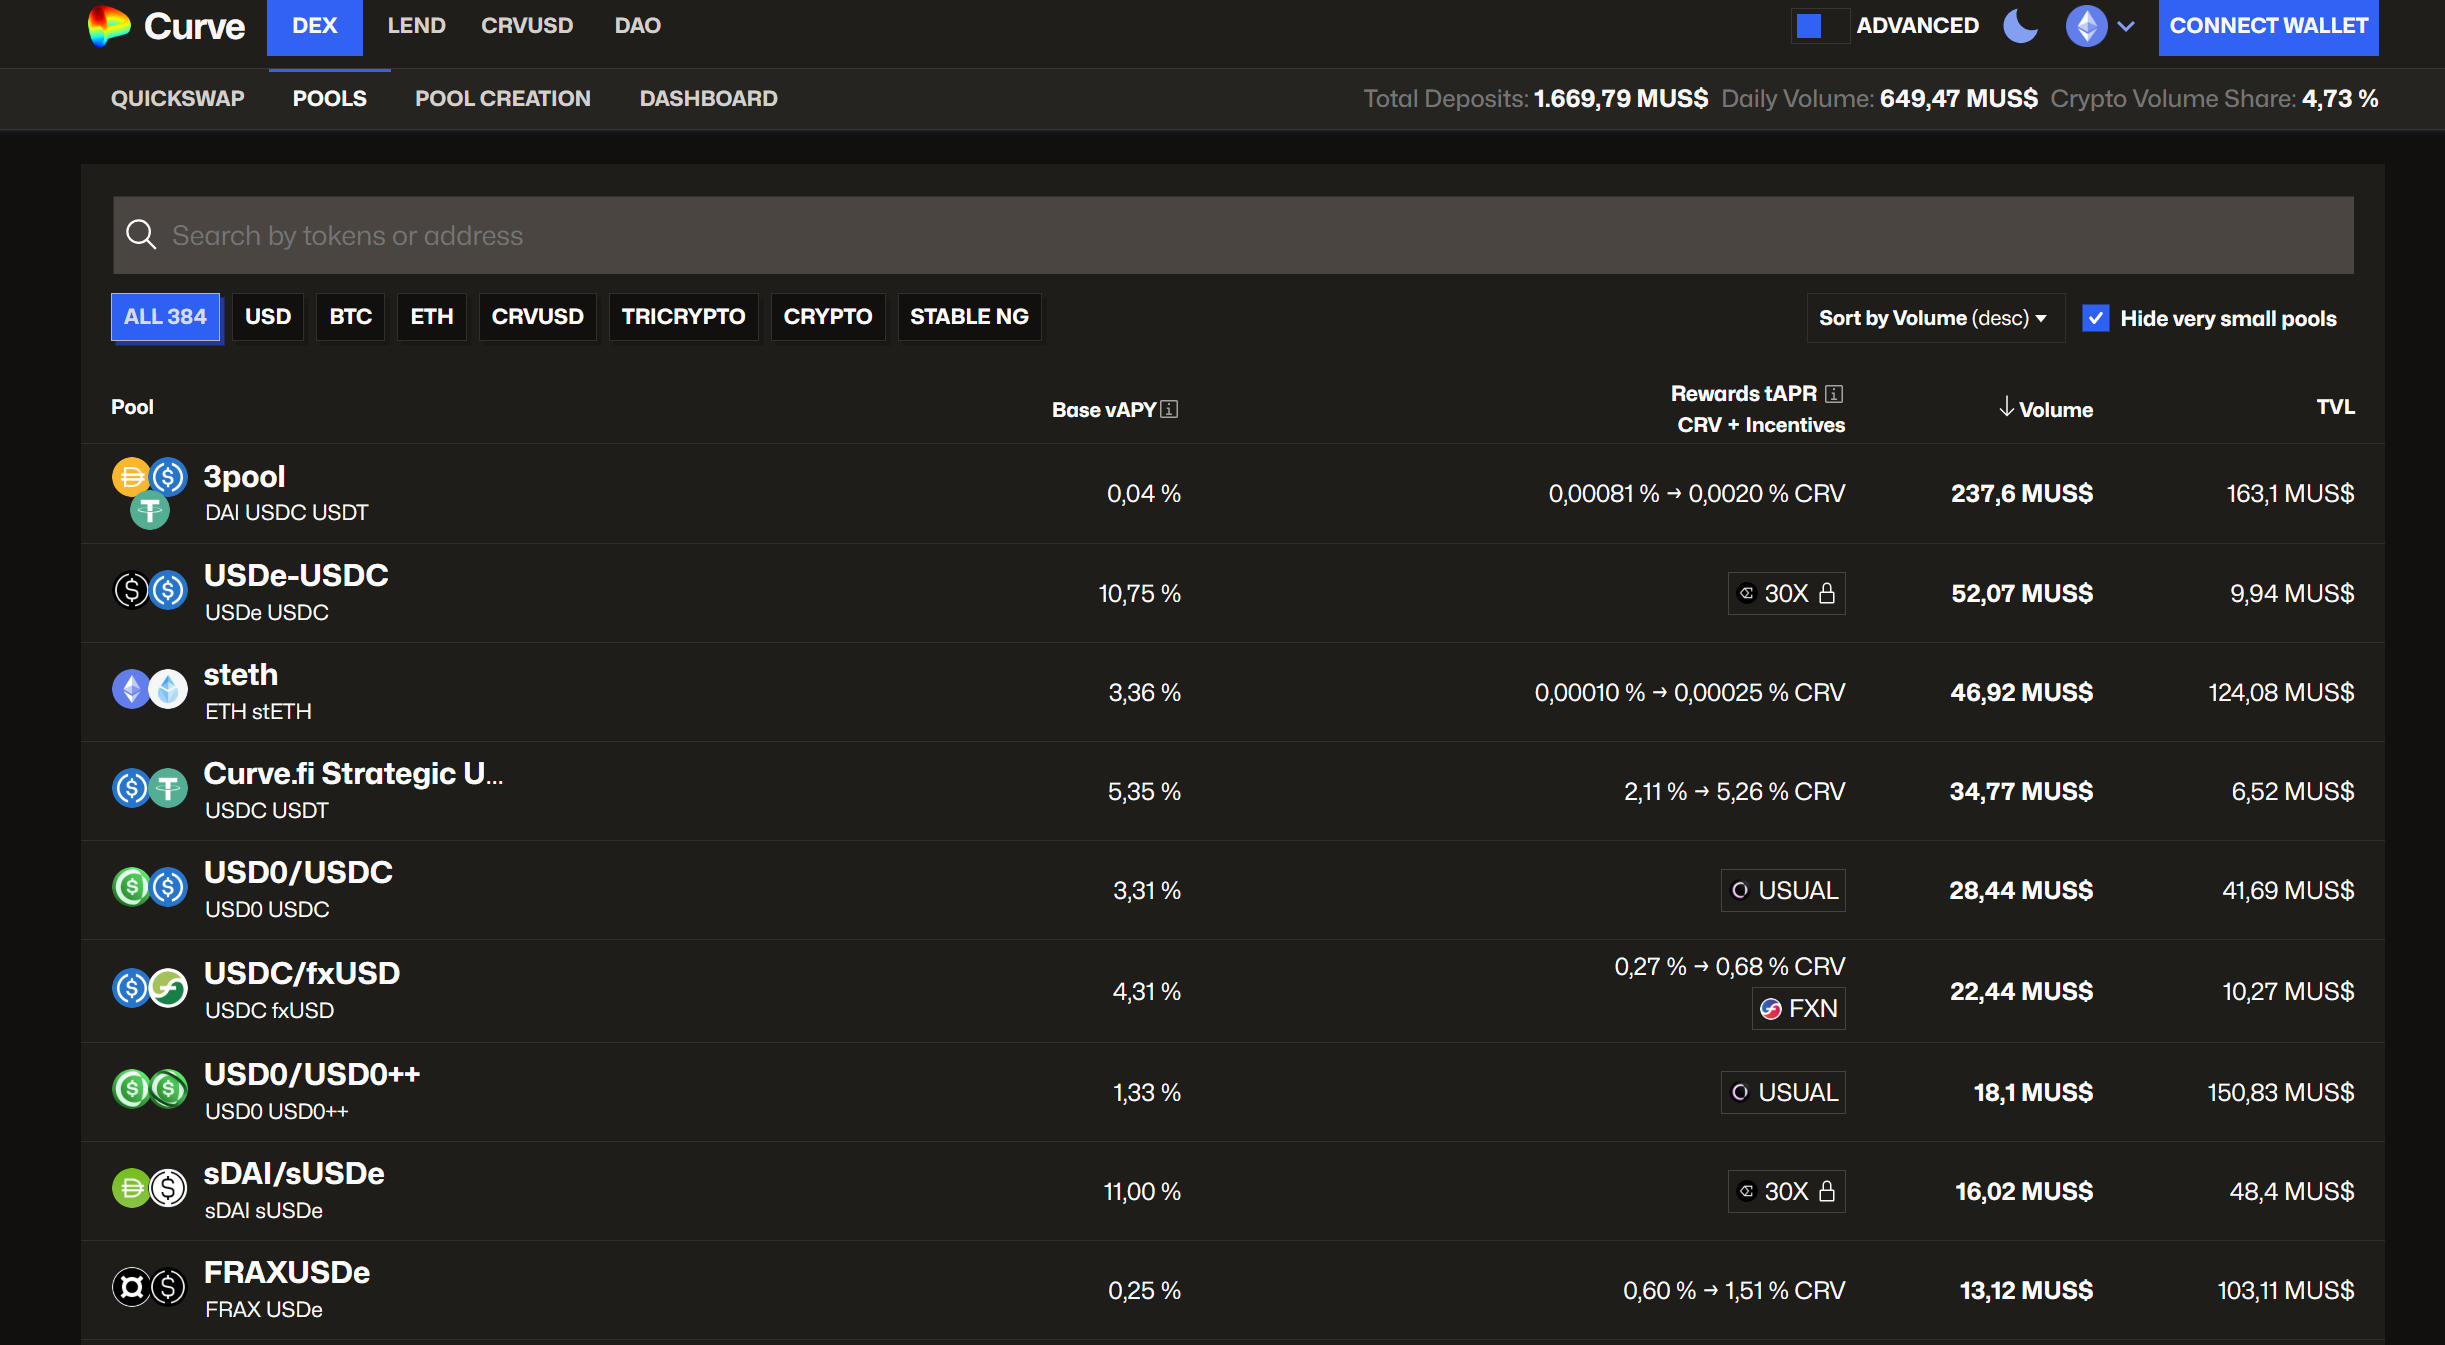
Task: Click USDC/fxUSD pool token icons
Action: coord(149,988)
